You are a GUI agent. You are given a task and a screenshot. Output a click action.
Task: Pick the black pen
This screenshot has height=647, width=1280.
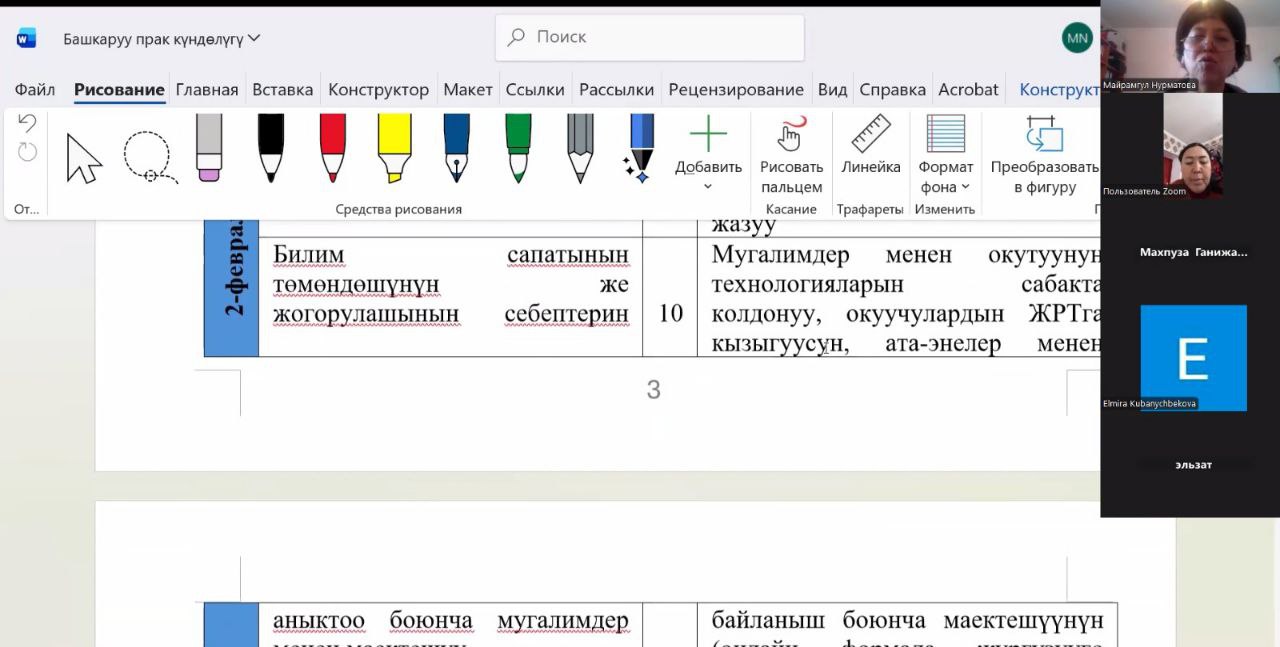[270, 148]
